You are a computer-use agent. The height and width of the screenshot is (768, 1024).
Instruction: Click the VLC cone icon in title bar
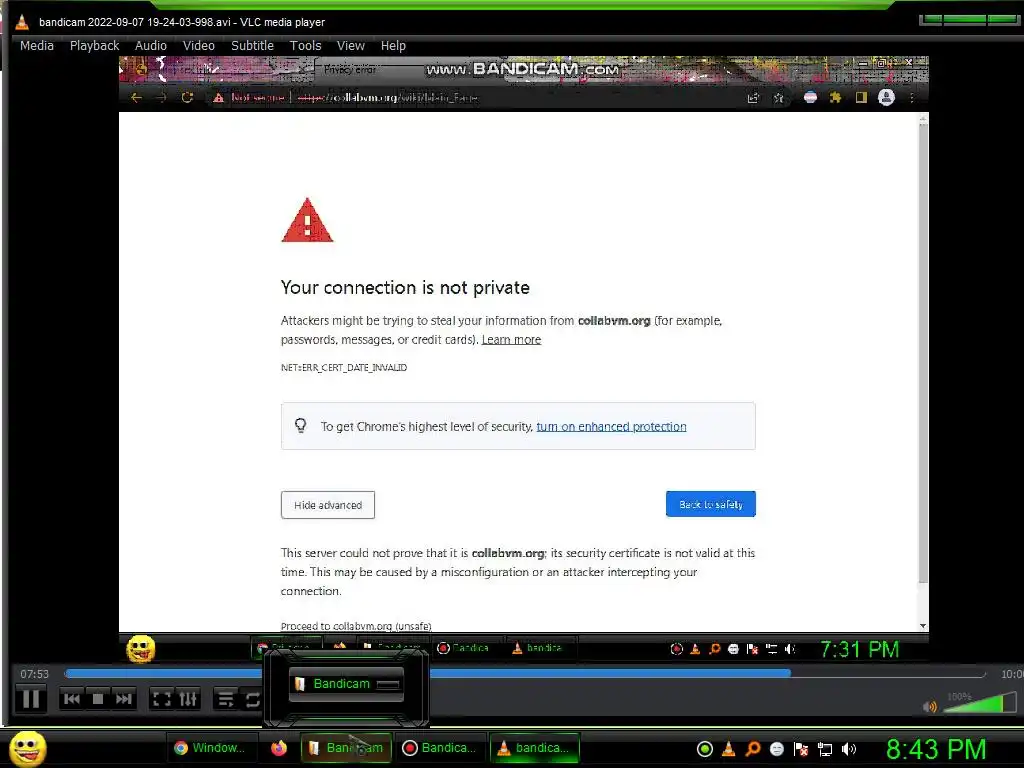[x=22, y=22]
